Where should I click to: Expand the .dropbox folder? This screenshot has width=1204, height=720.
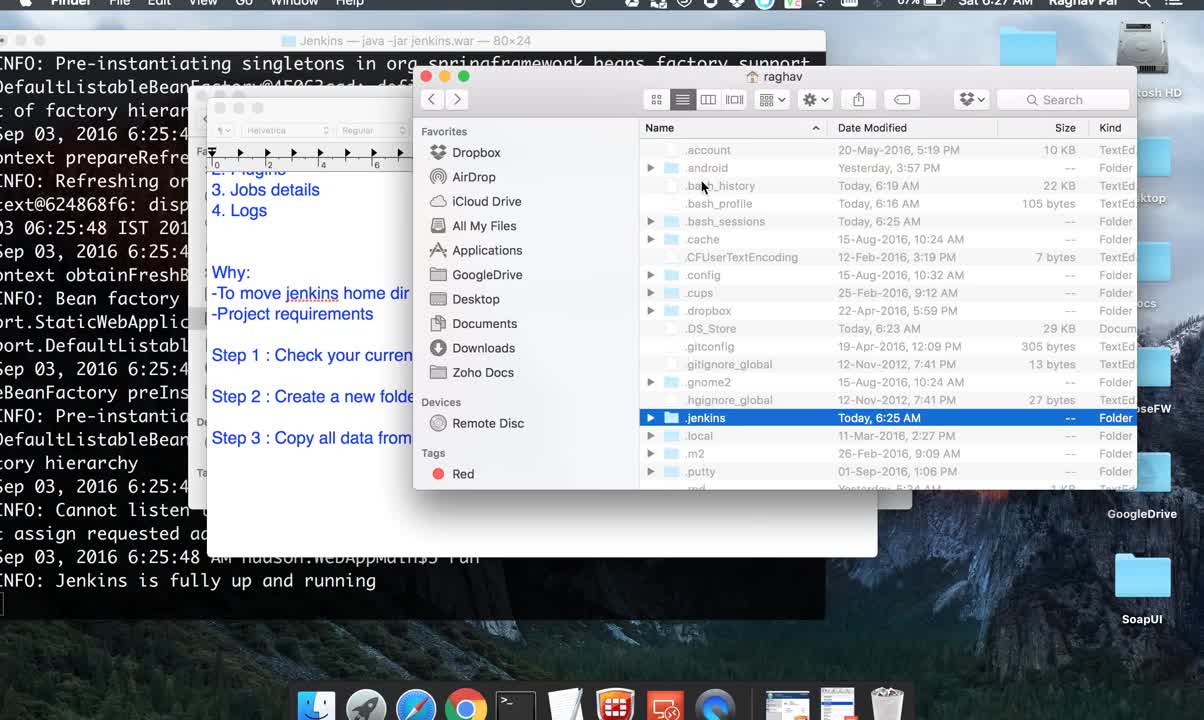pos(651,311)
